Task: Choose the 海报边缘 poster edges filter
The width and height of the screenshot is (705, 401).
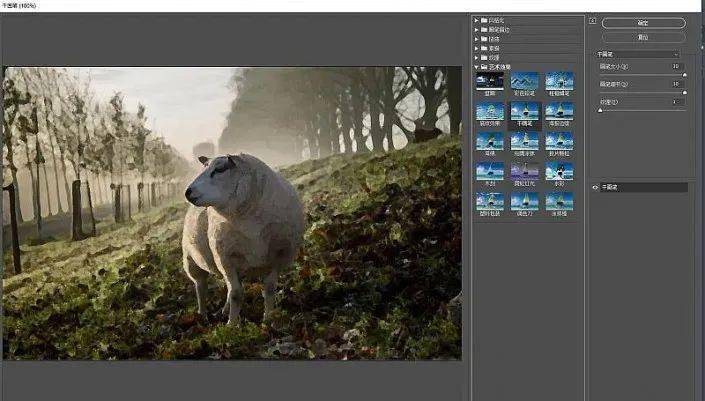Action: (559, 114)
